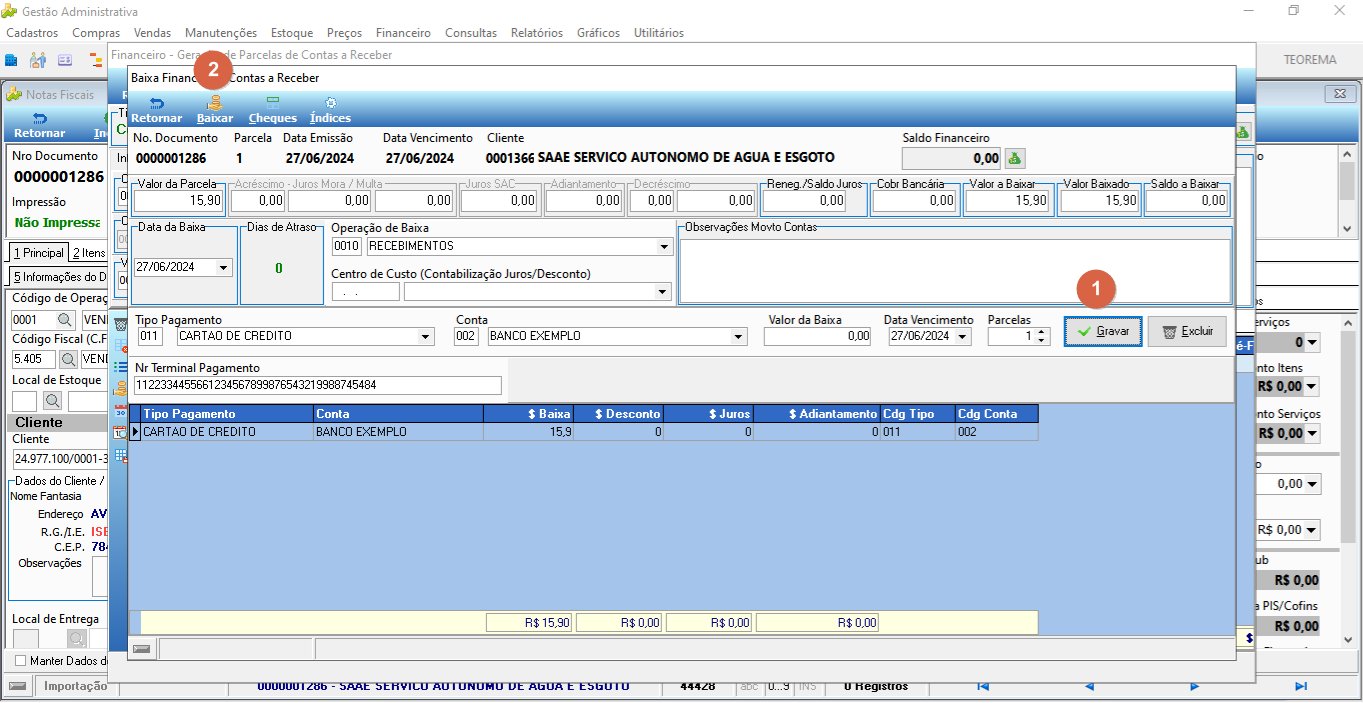Image resolution: width=1363 pixels, height=703 pixels.
Task: Open the Financeiro menu
Action: (404, 33)
